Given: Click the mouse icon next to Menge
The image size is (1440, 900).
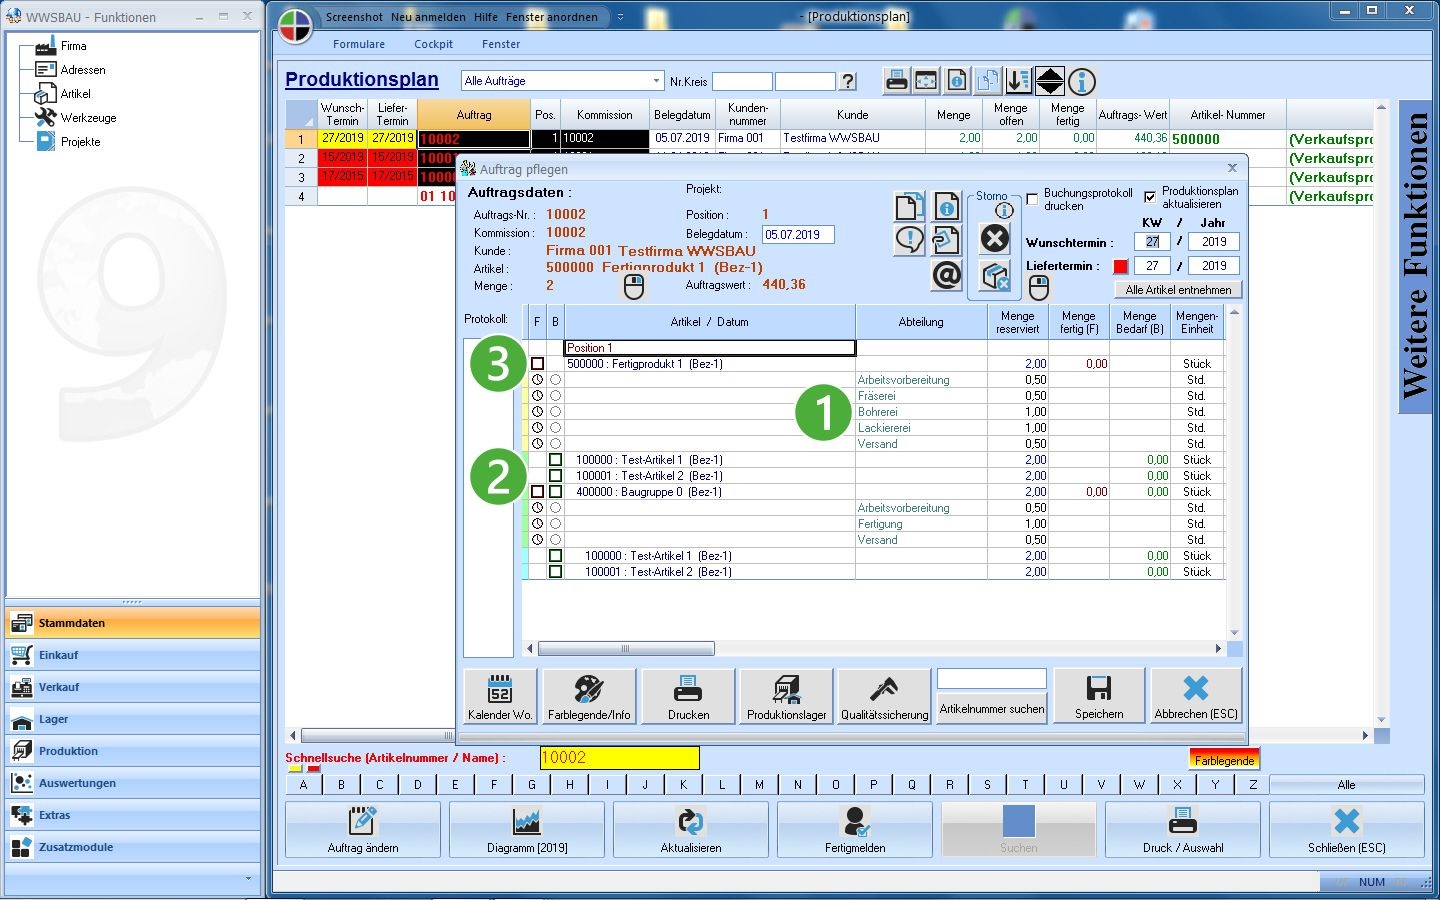Looking at the screenshot, I should point(634,287).
